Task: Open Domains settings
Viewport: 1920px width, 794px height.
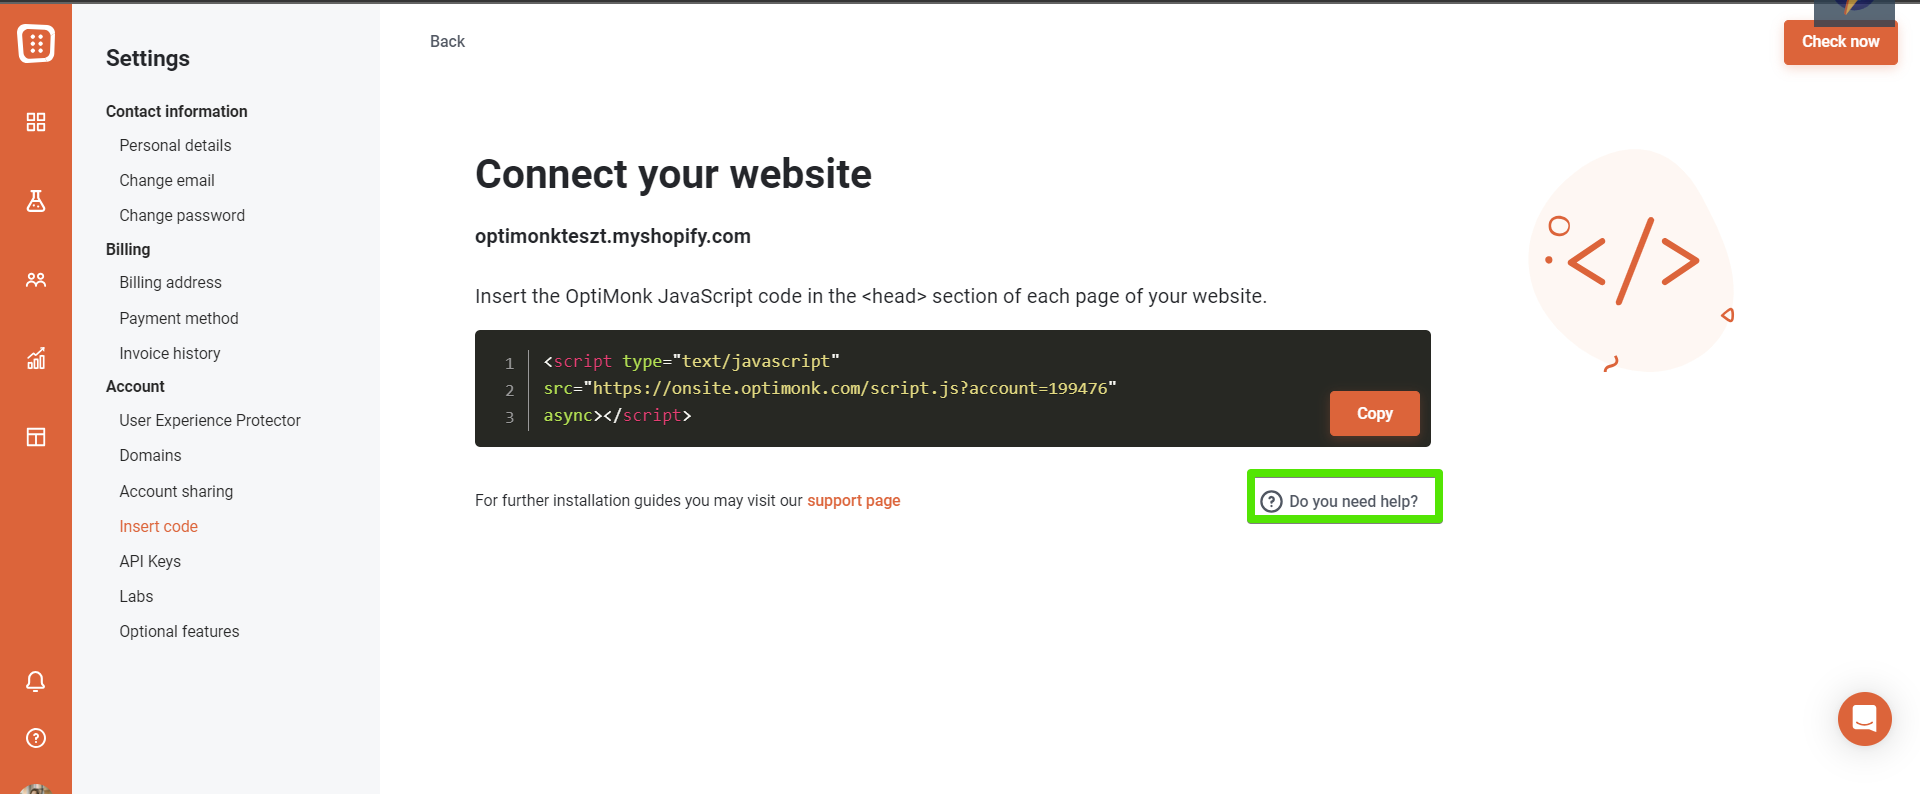Action: 150,455
